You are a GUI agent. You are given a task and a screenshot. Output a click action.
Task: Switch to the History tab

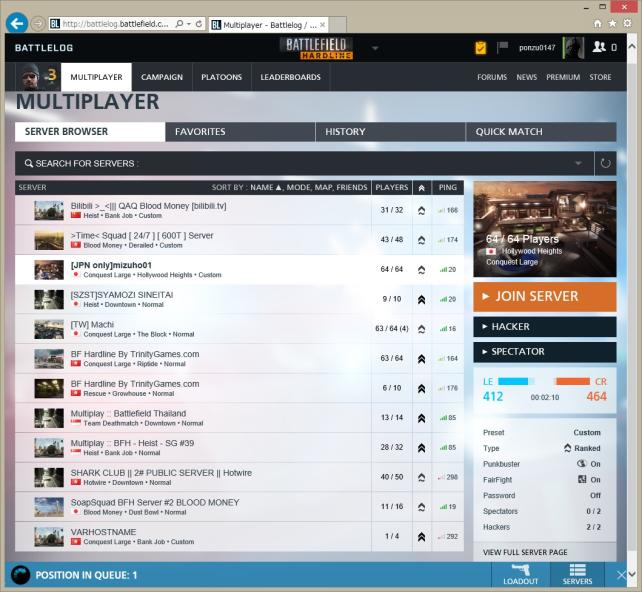click(x=391, y=132)
